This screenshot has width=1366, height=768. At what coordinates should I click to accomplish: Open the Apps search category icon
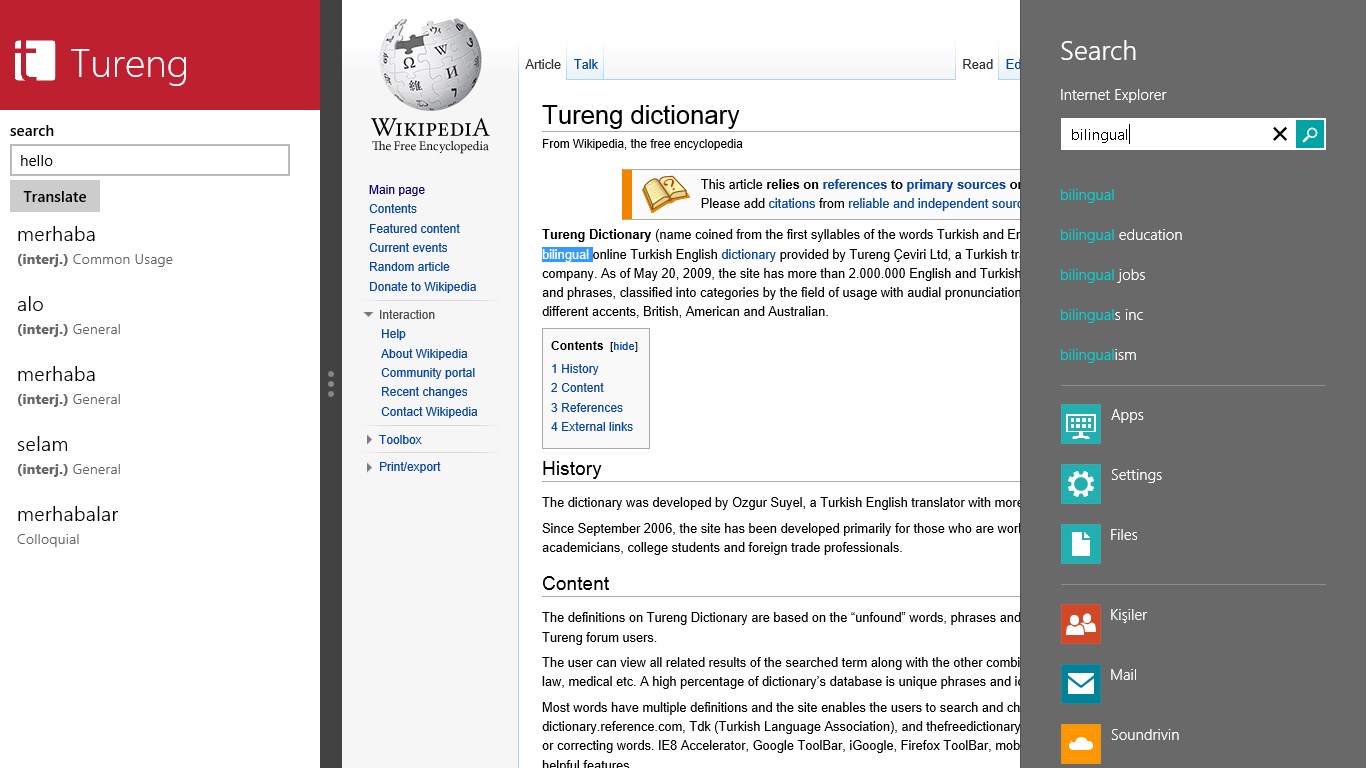[x=1080, y=424]
